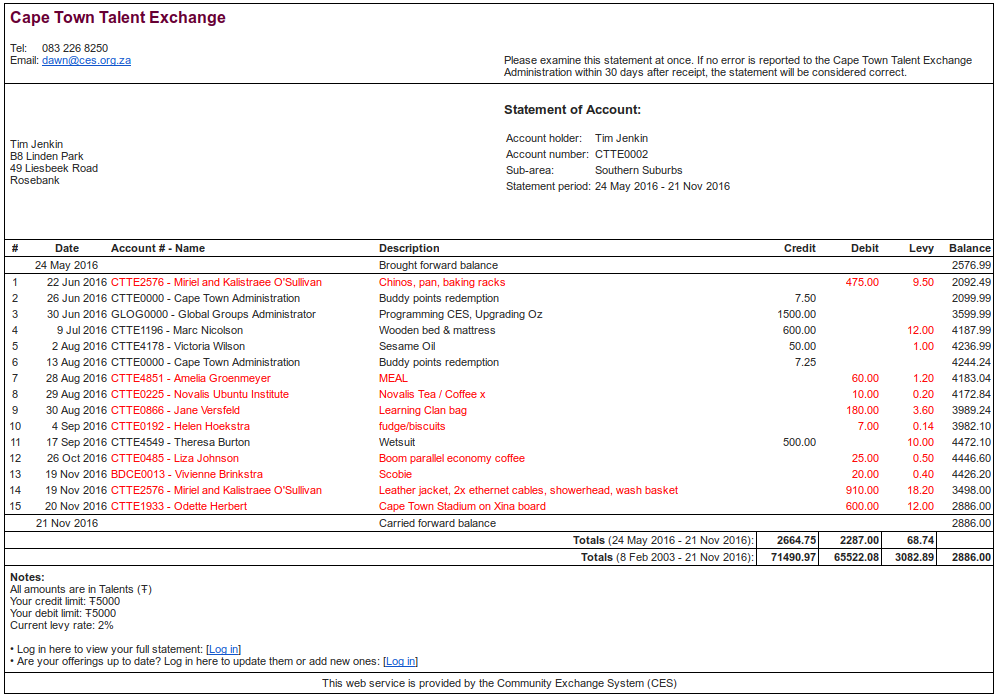The image size is (996, 698).
Task: Click the dawn@ces.org.za email link
Action: tap(86, 60)
